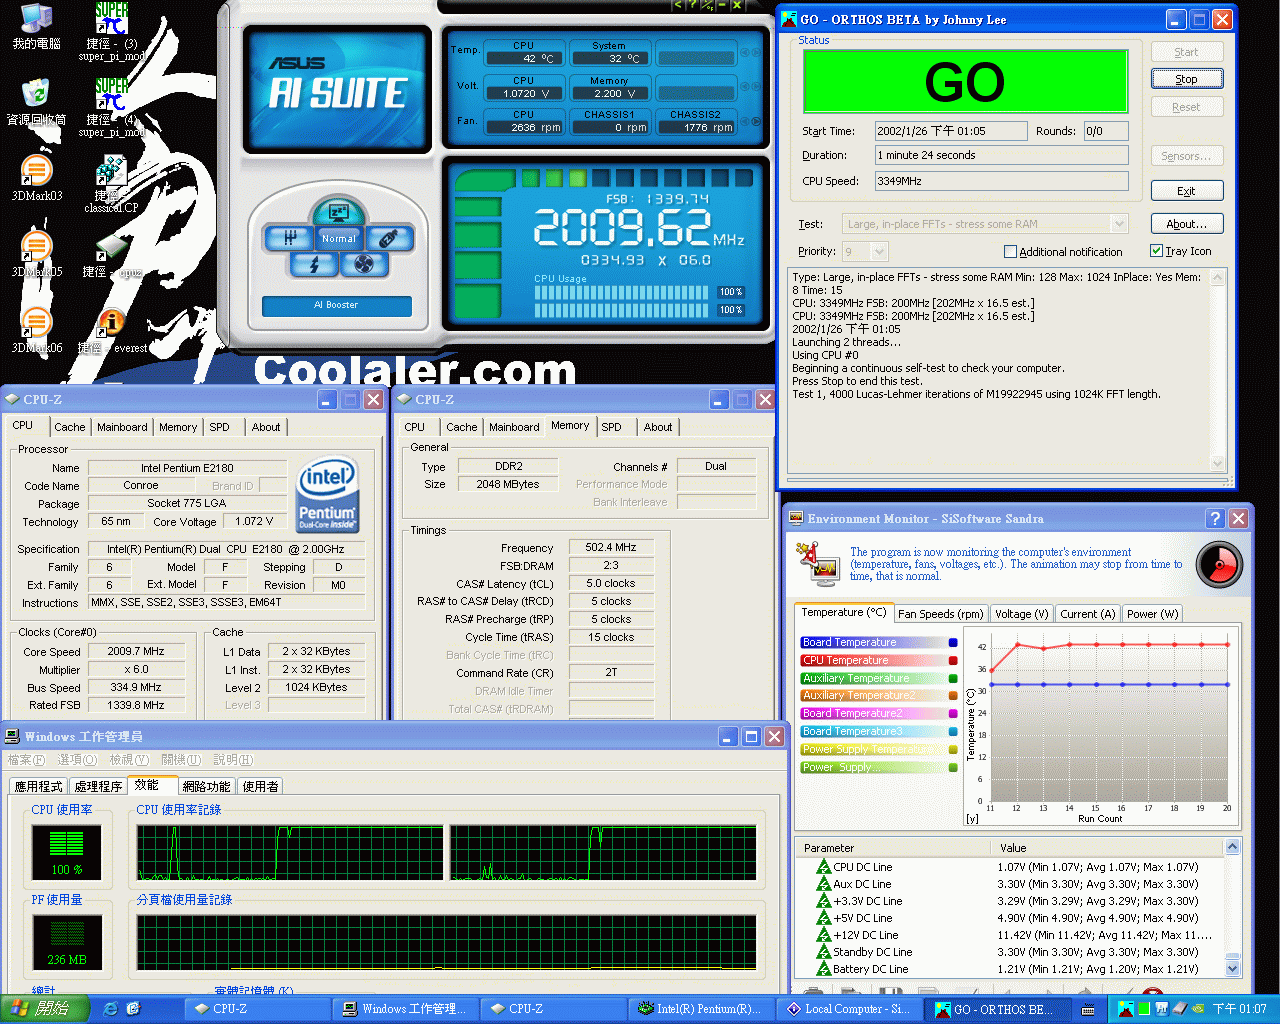The height and width of the screenshot is (1024, 1280).
Task: Click the Normal mode button in AI Suite
Action: 339,238
